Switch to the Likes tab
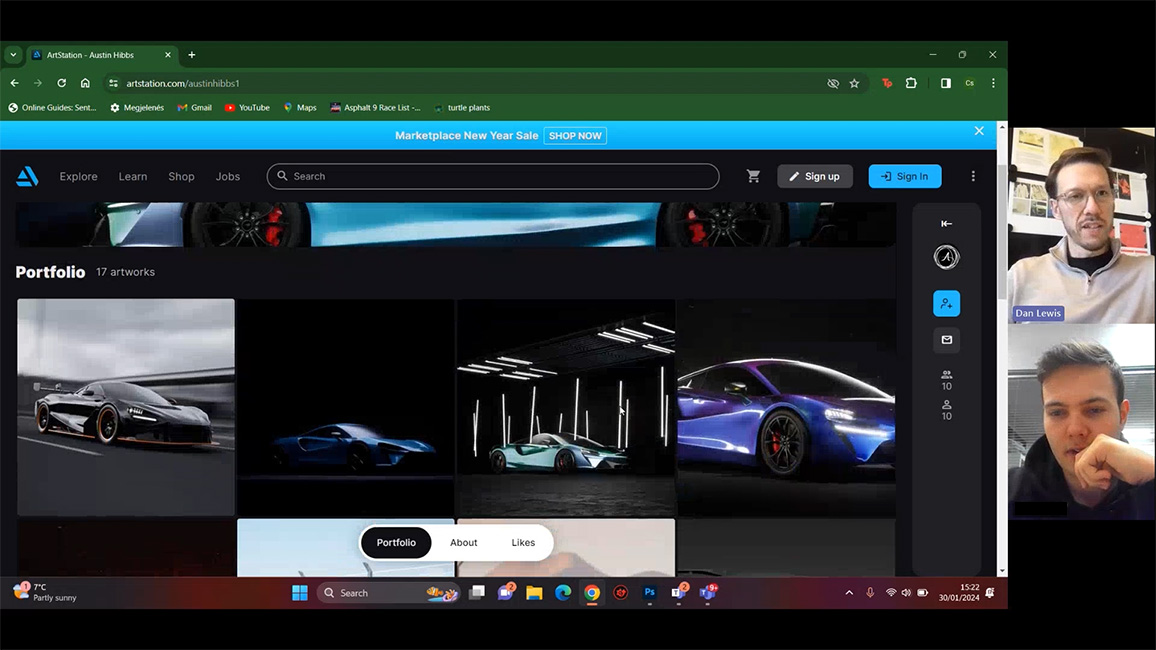The height and width of the screenshot is (650, 1156). 523,542
